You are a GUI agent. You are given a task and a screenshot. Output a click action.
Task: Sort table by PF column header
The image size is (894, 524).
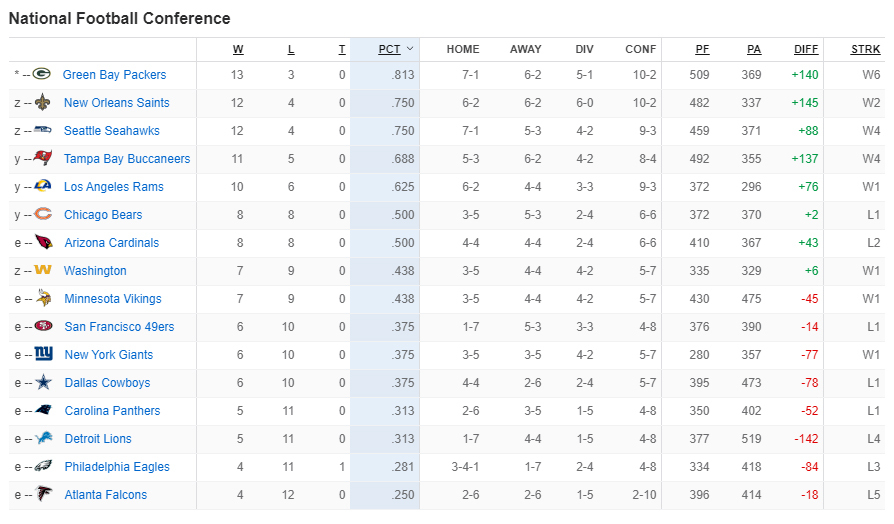pyautogui.click(x=703, y=49)
